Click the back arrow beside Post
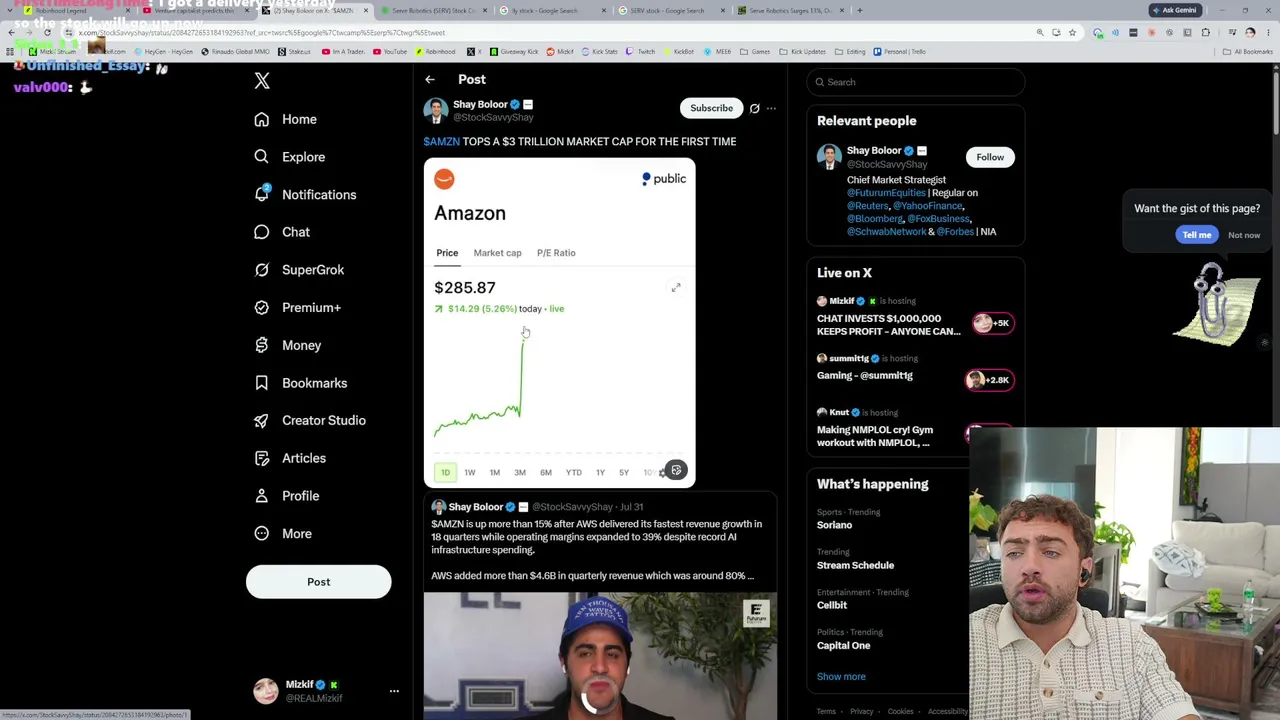The height and width of the screenshot is (720, 1280). point(430,80)
